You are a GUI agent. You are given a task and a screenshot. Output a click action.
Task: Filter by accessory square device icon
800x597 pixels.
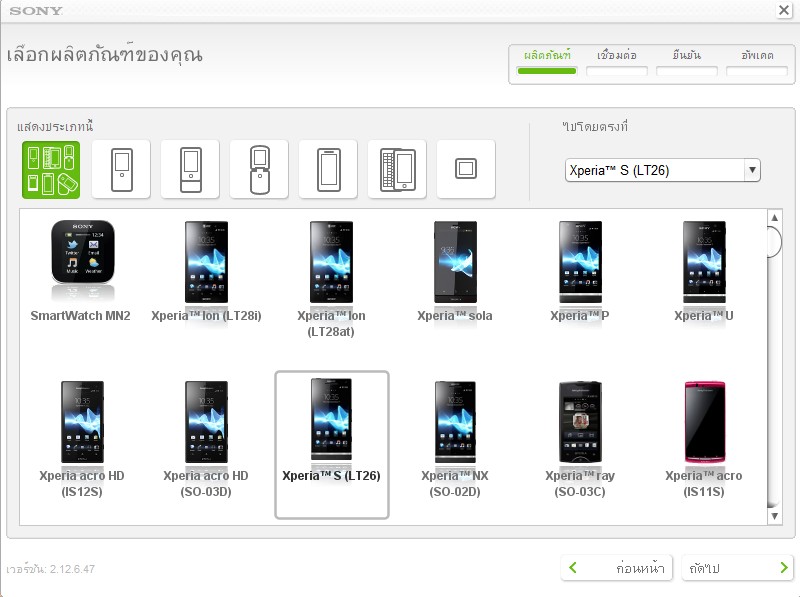tap(466, 169)
